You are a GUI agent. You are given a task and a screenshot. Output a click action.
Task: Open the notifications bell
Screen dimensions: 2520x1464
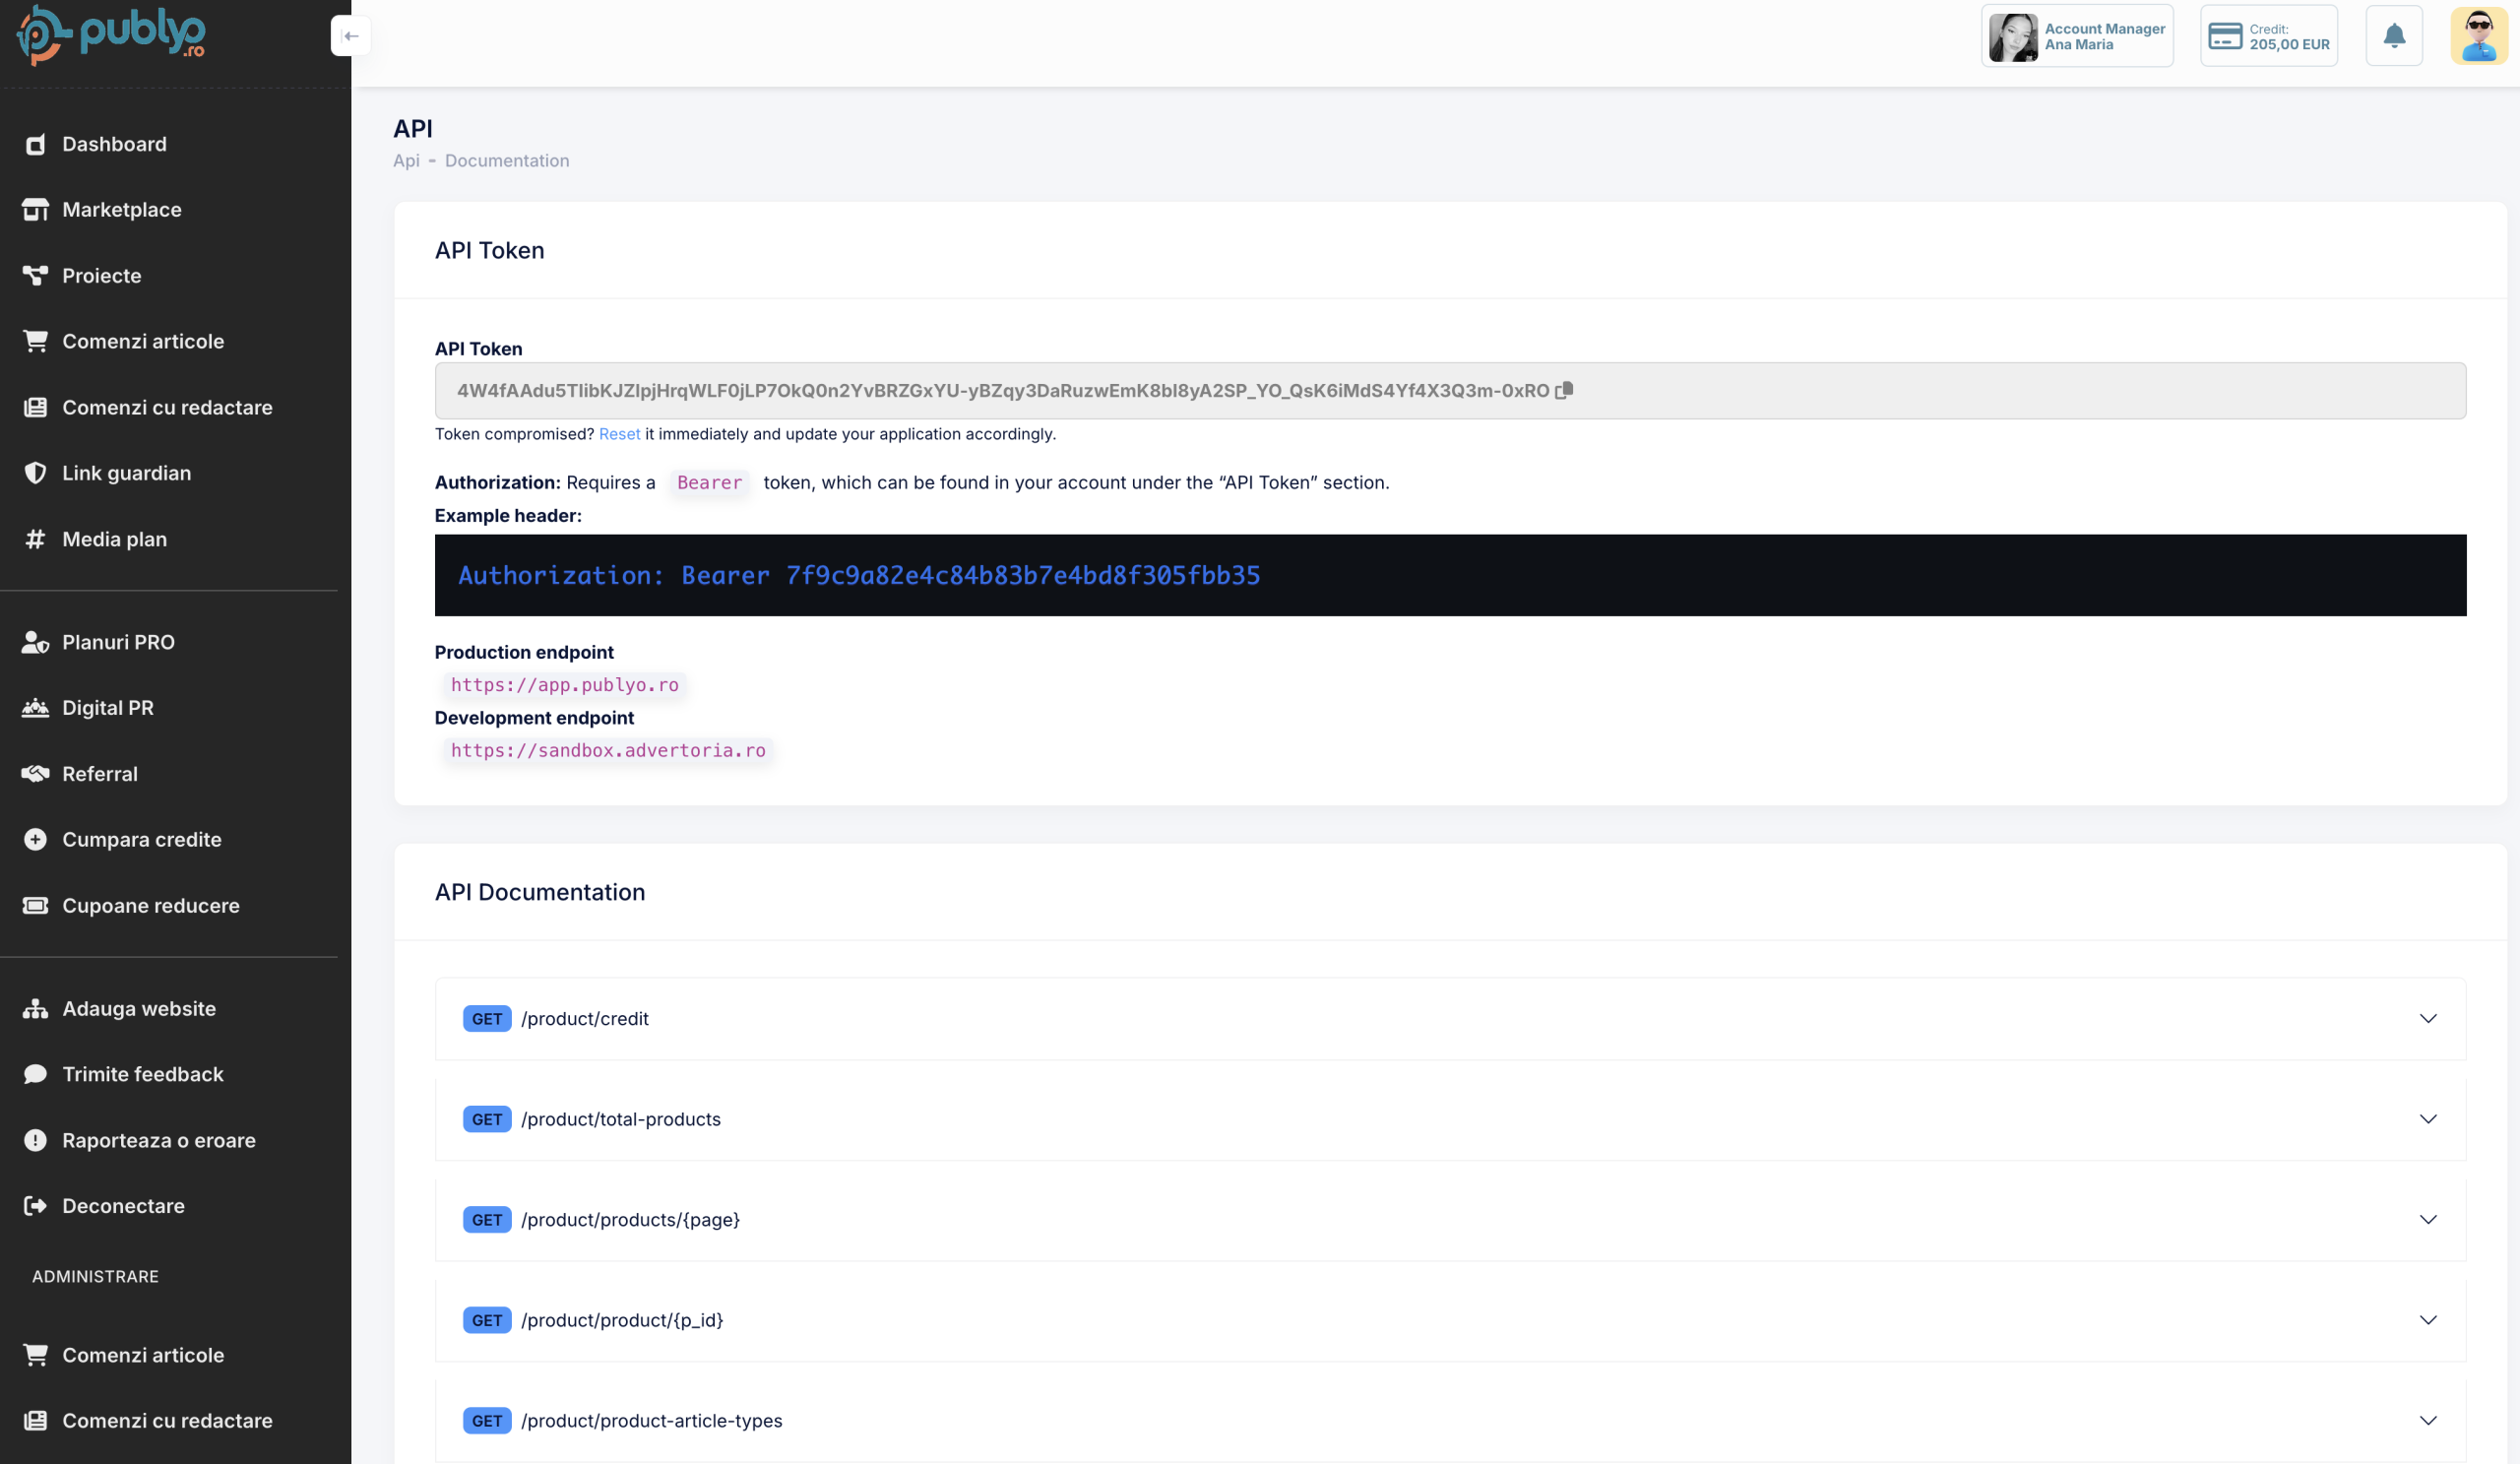2393,36
